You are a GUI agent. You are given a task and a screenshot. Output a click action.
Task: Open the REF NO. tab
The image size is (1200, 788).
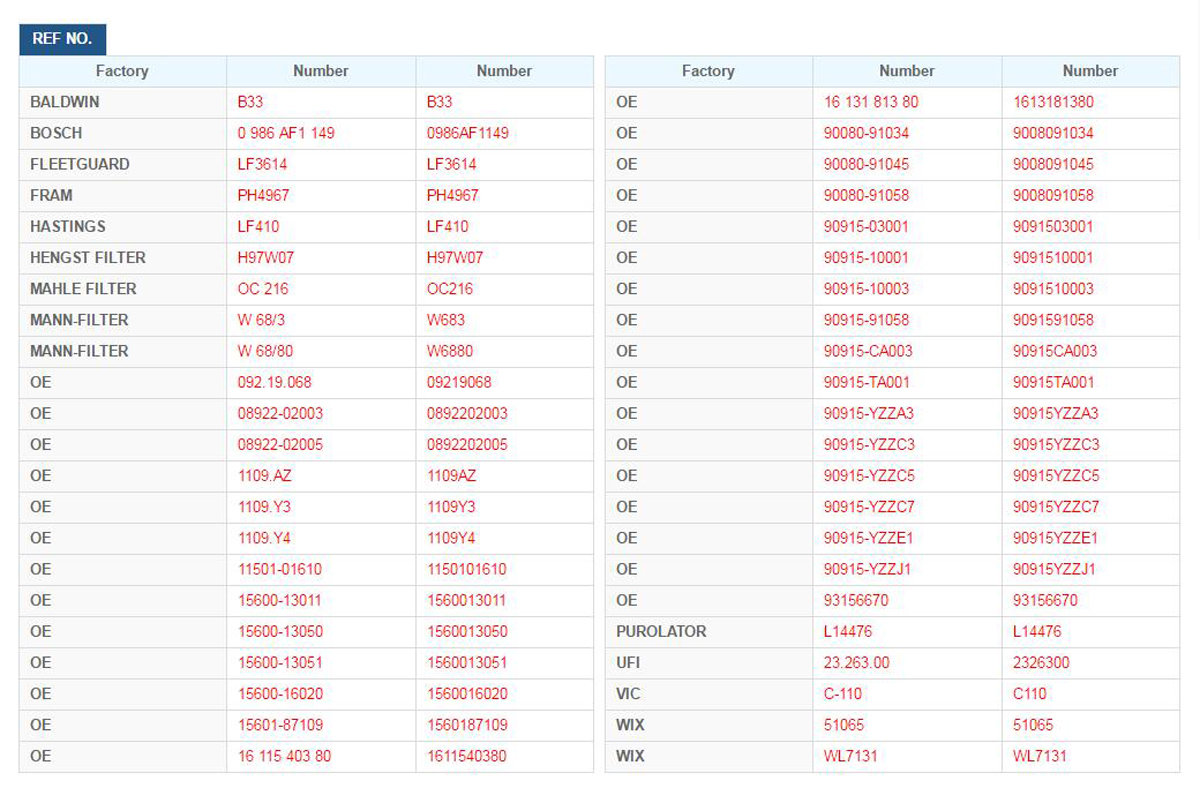pyautogui.click(x=62, y=39)
